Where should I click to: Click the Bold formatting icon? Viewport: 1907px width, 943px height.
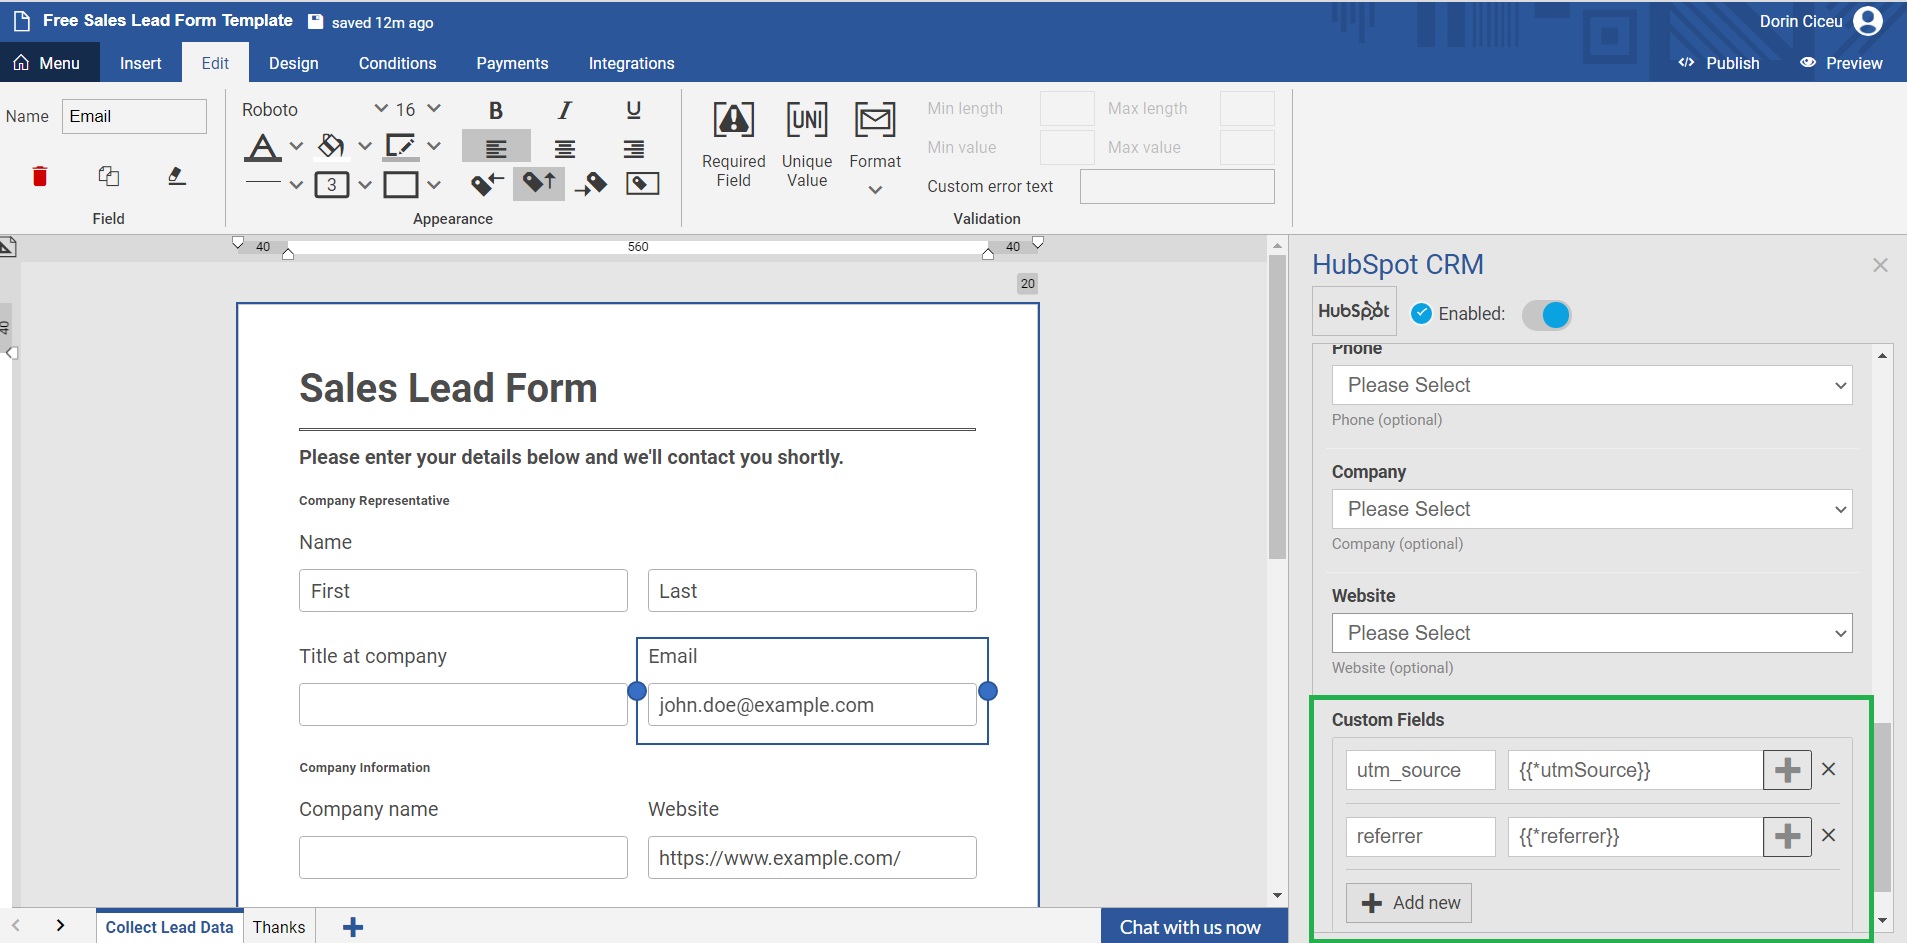coord(495,111)
